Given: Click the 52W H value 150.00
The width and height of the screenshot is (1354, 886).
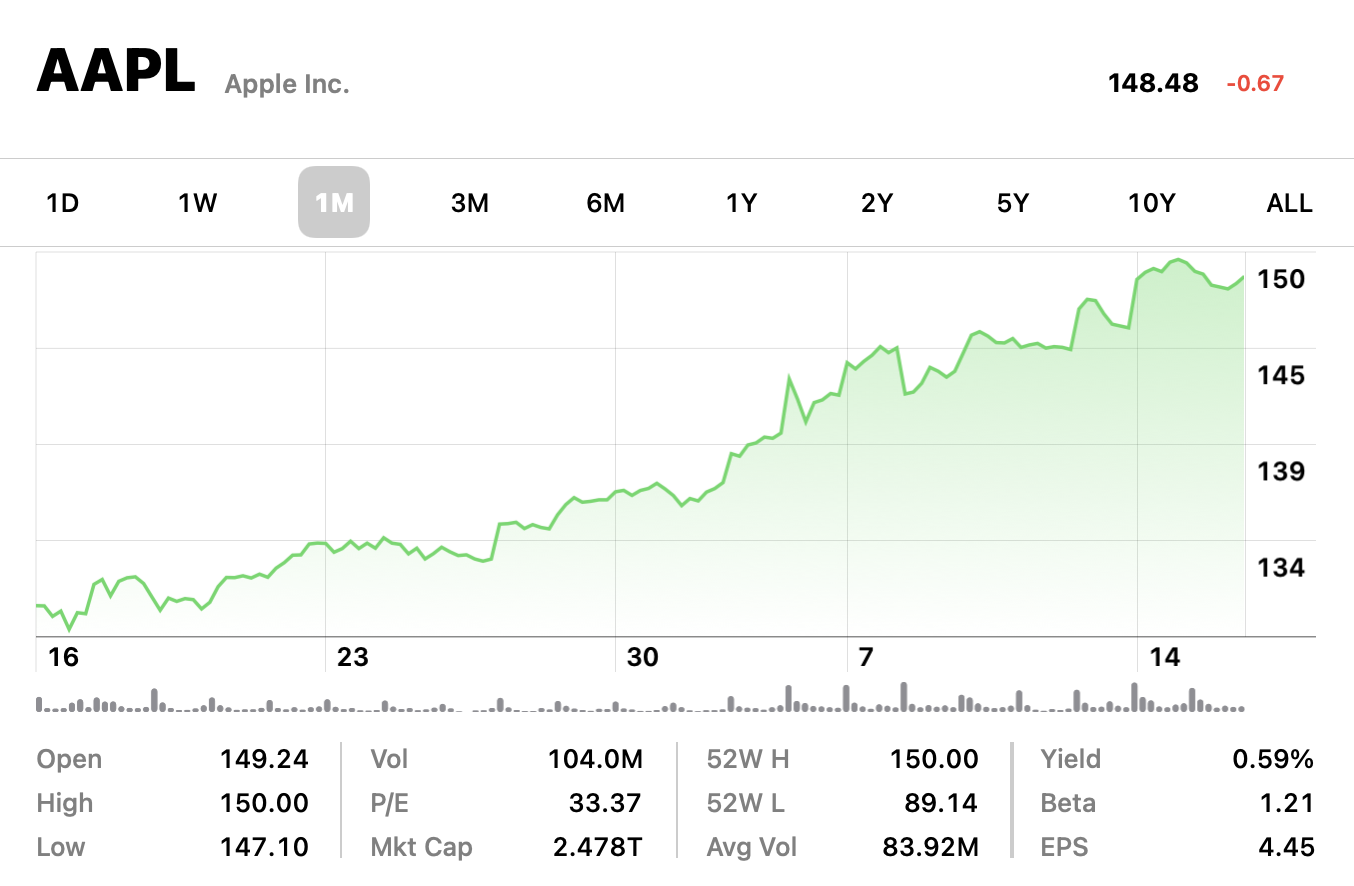Looking at the screenshot, I should (934, 759).
